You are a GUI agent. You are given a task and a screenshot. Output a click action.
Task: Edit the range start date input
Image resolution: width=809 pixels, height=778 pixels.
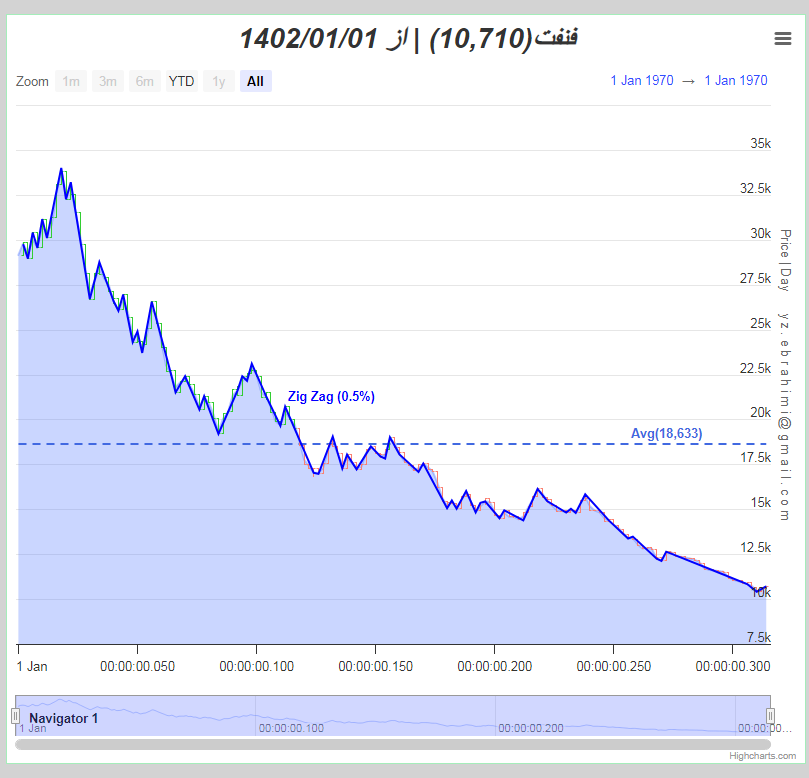[x=642, y=80]
